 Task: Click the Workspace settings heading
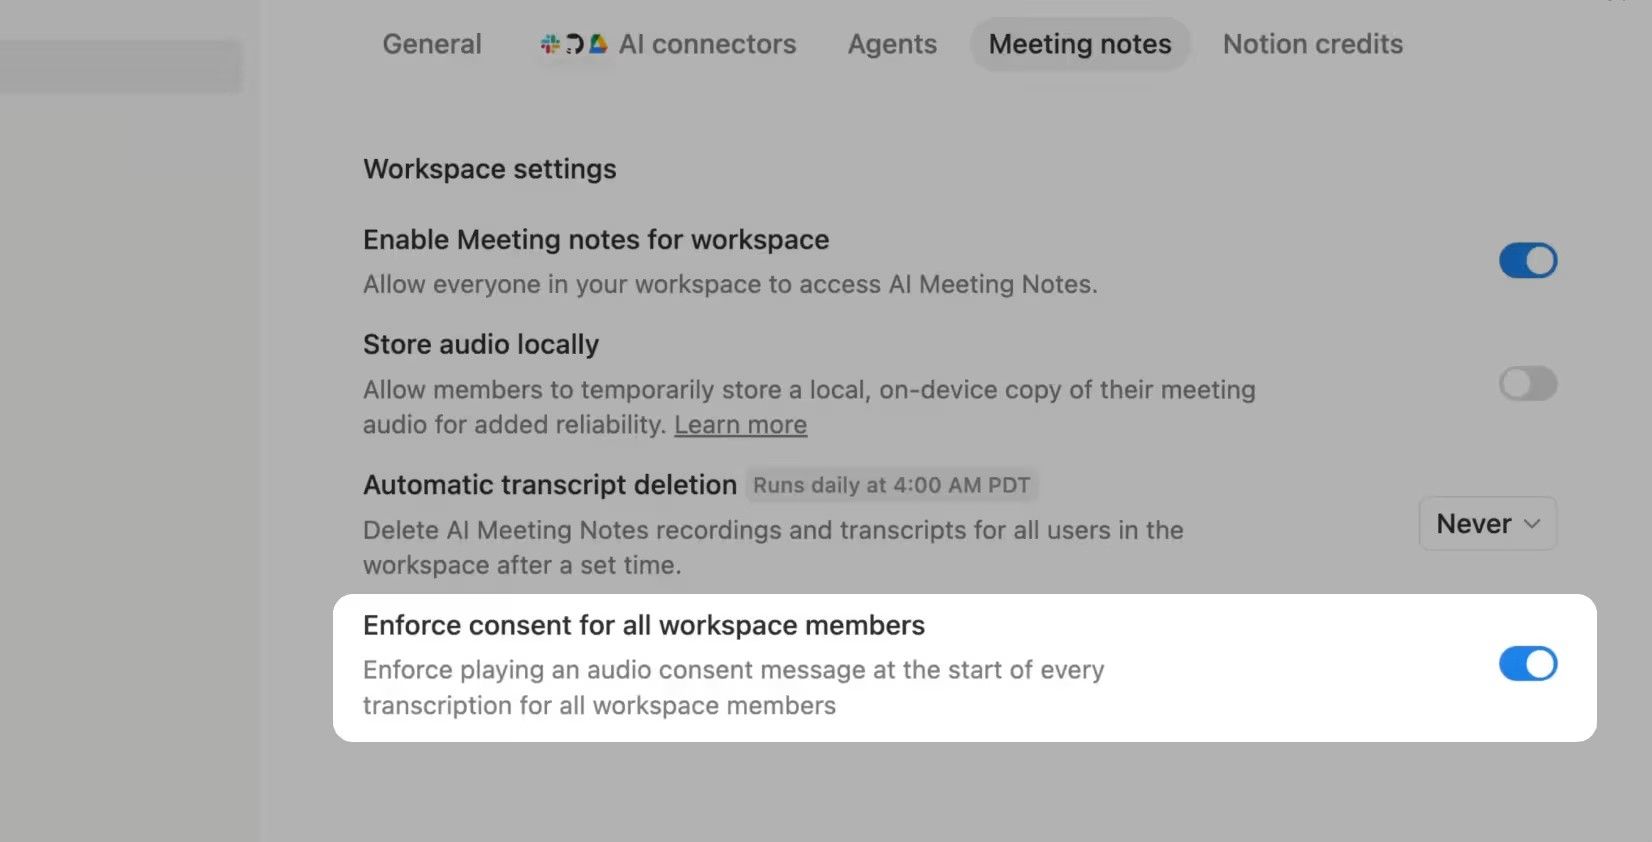pos(490,169)
